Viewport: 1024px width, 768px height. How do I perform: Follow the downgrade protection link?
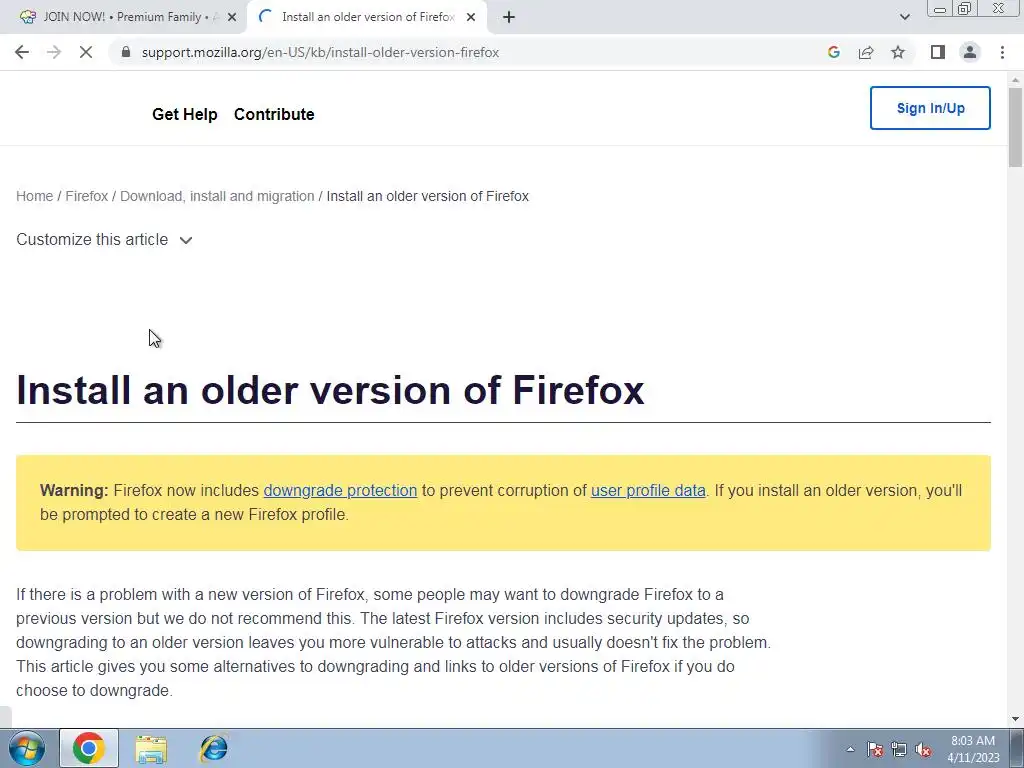point(340,490)
